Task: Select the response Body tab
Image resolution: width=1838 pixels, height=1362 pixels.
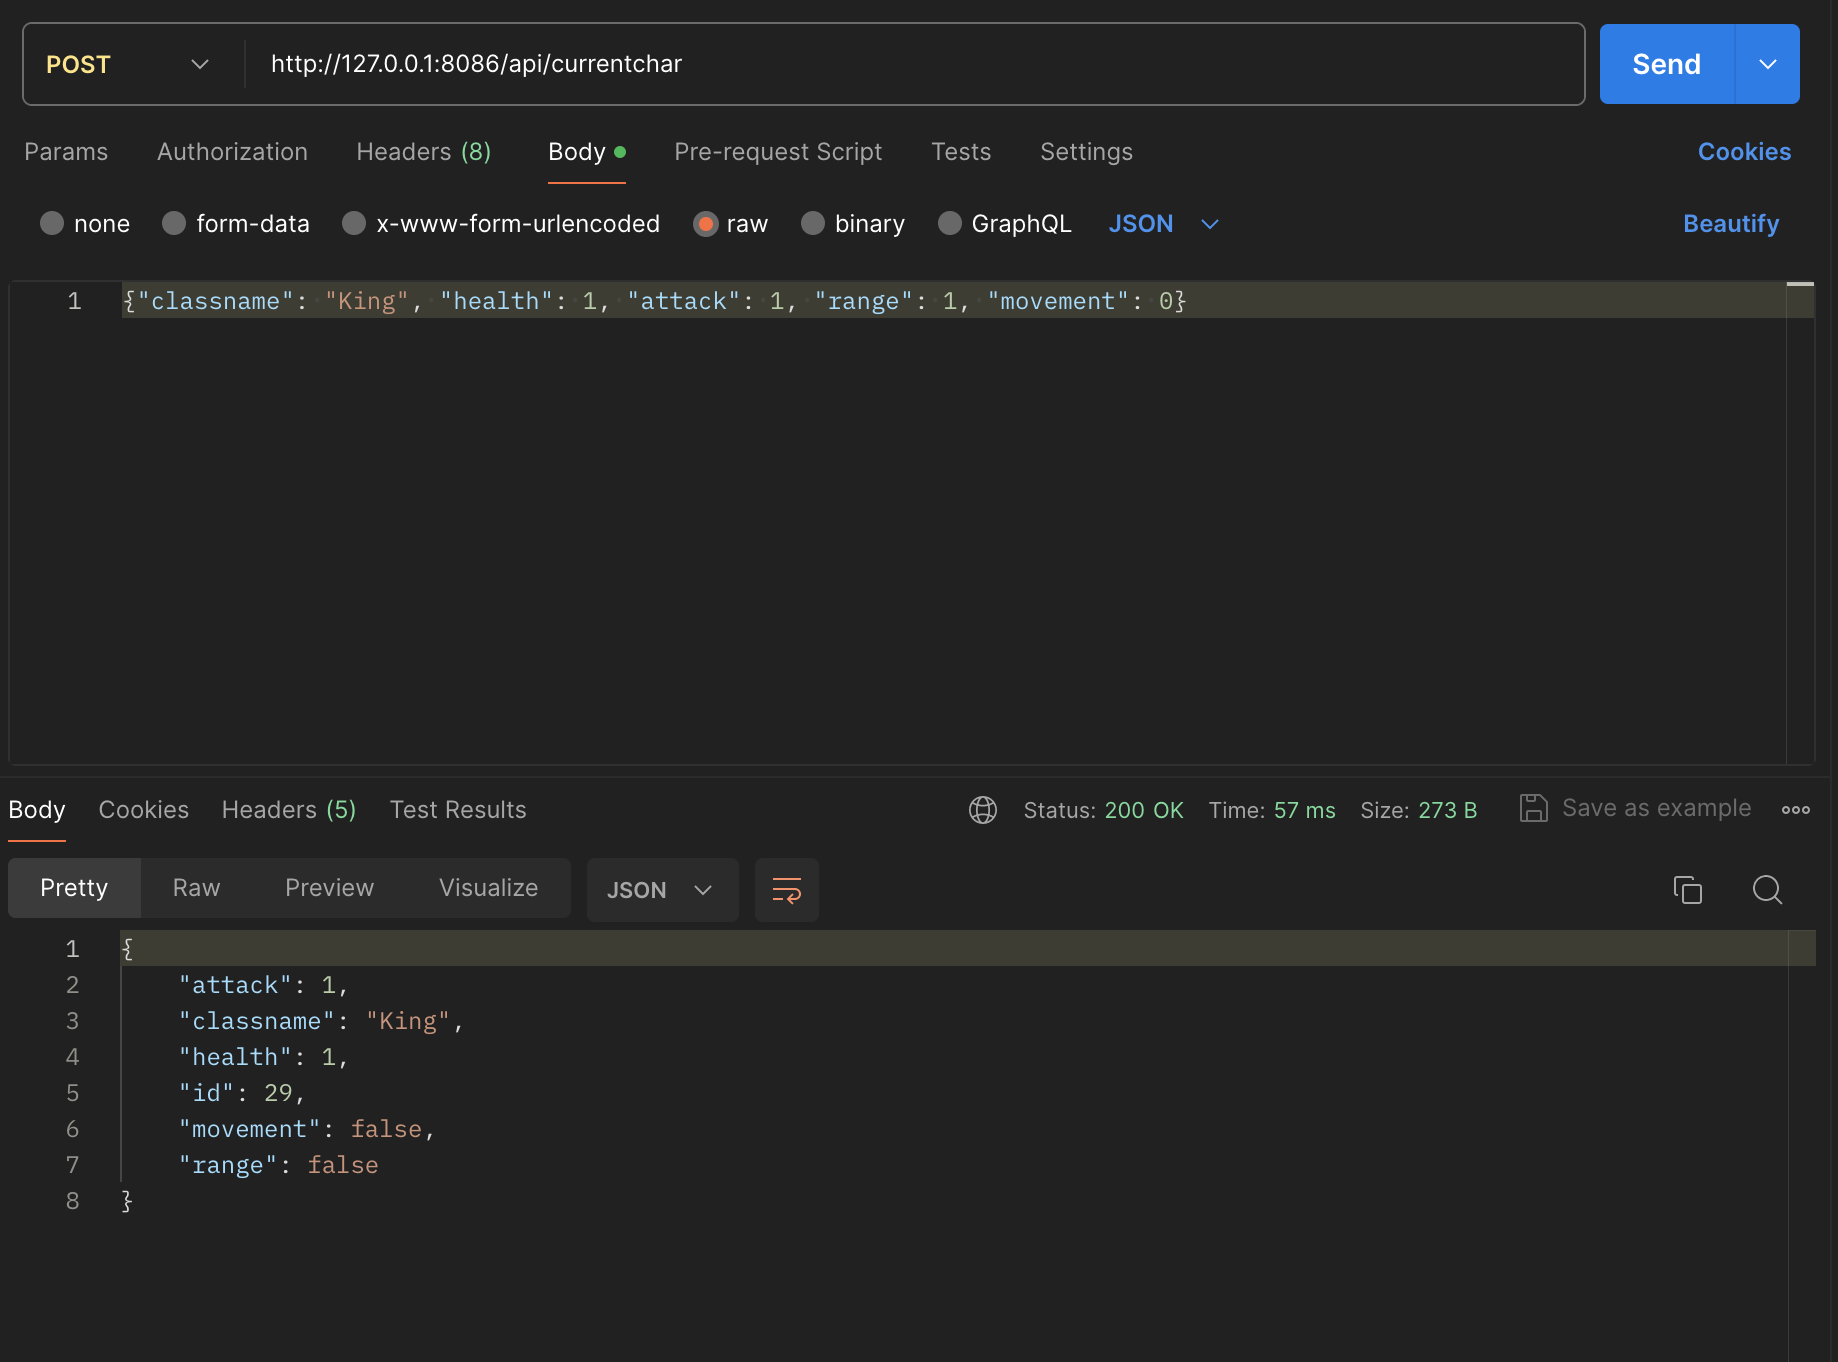Action: [x=37, y=809]
